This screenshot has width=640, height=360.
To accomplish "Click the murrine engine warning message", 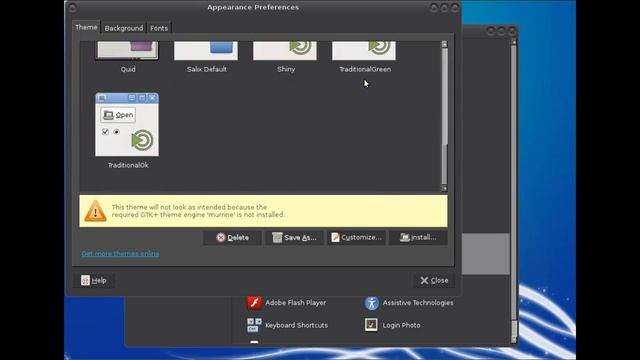I will (x=198, y=211).
